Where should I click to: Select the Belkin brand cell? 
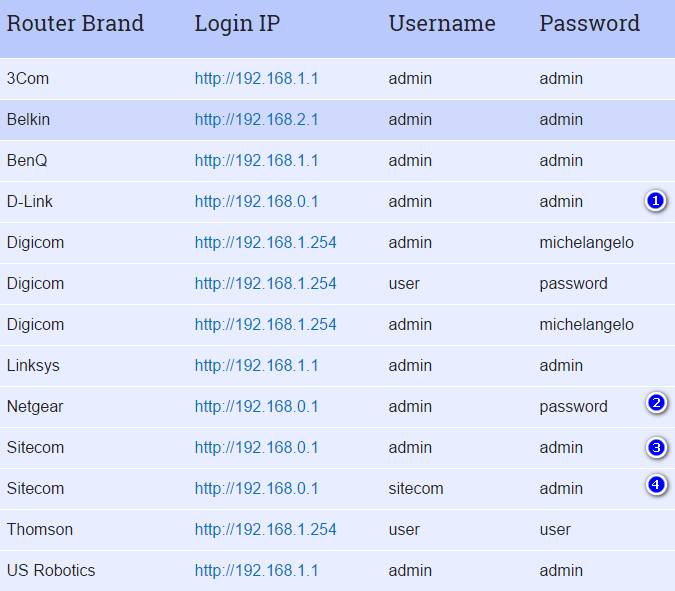tap(28, 120)
